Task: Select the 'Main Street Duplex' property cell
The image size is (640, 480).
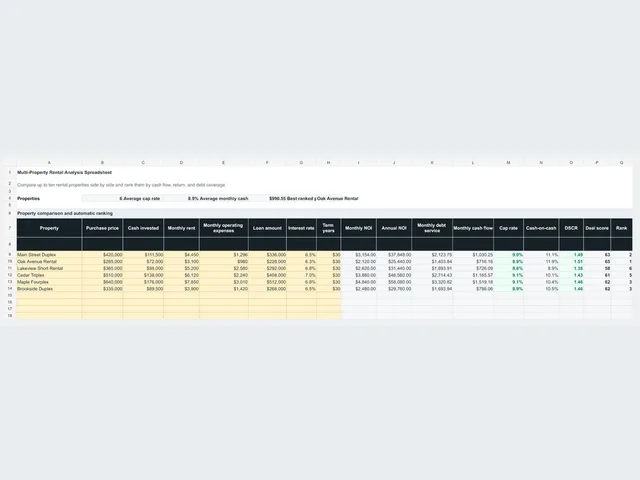Action: click(x=49, y=255)
